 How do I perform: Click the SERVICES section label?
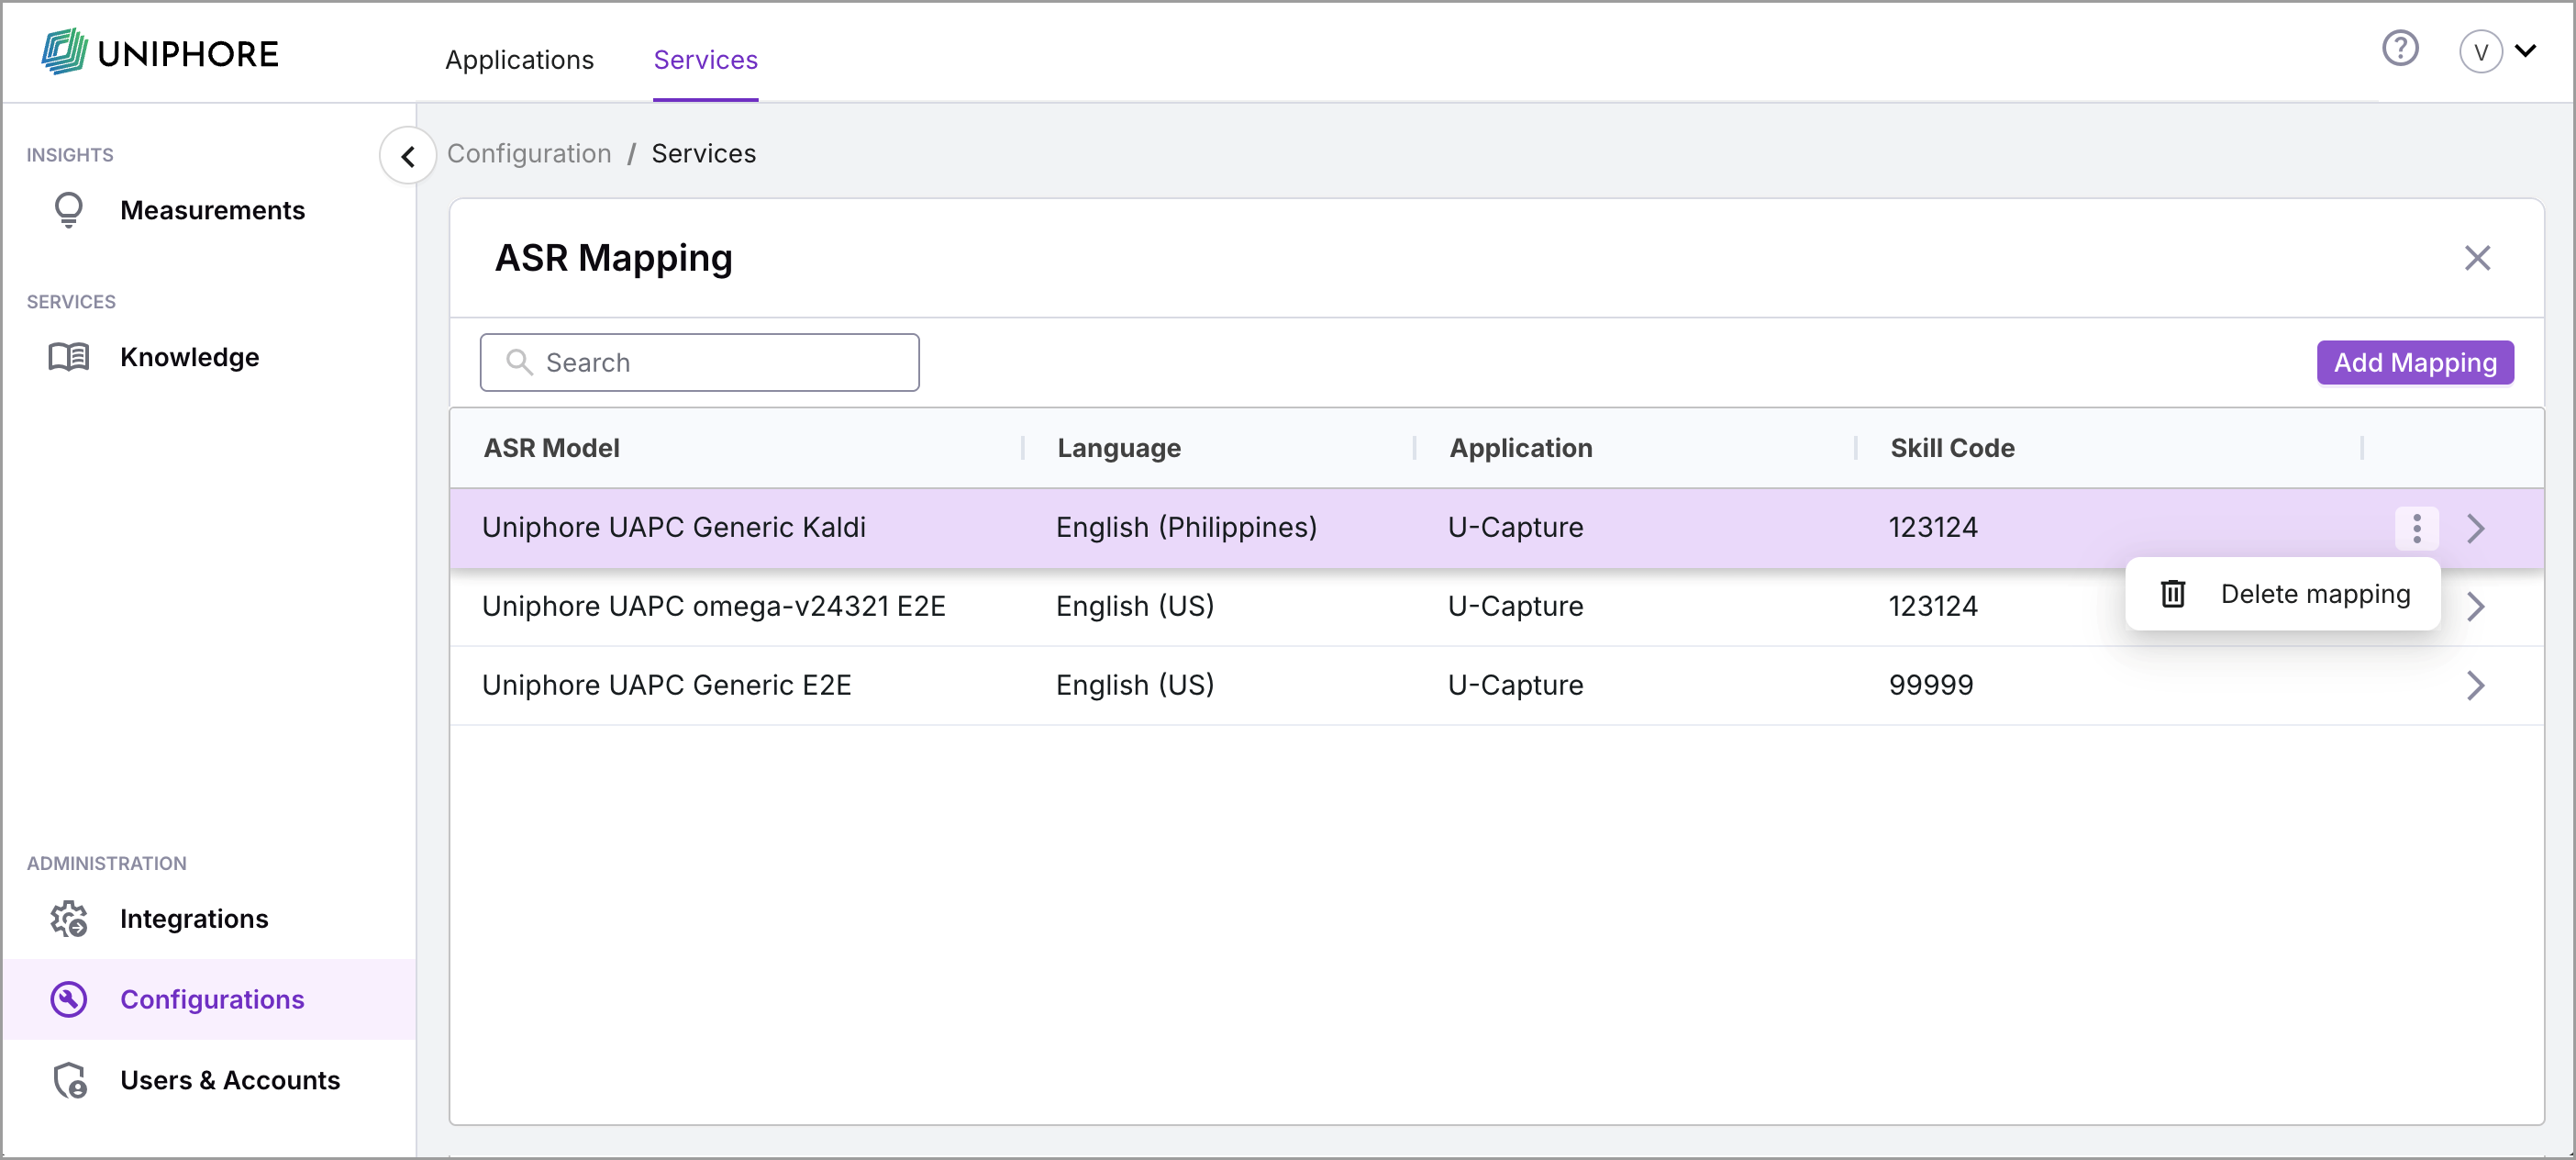[x=71, y=302]
